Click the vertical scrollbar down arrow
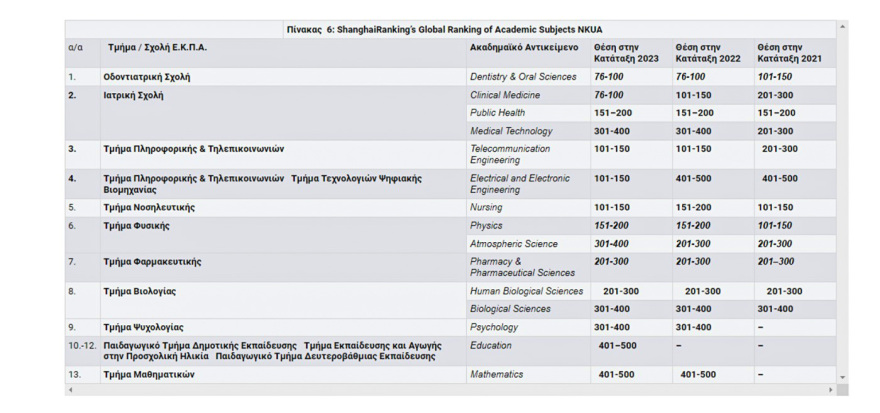 (x=842, y=377)
